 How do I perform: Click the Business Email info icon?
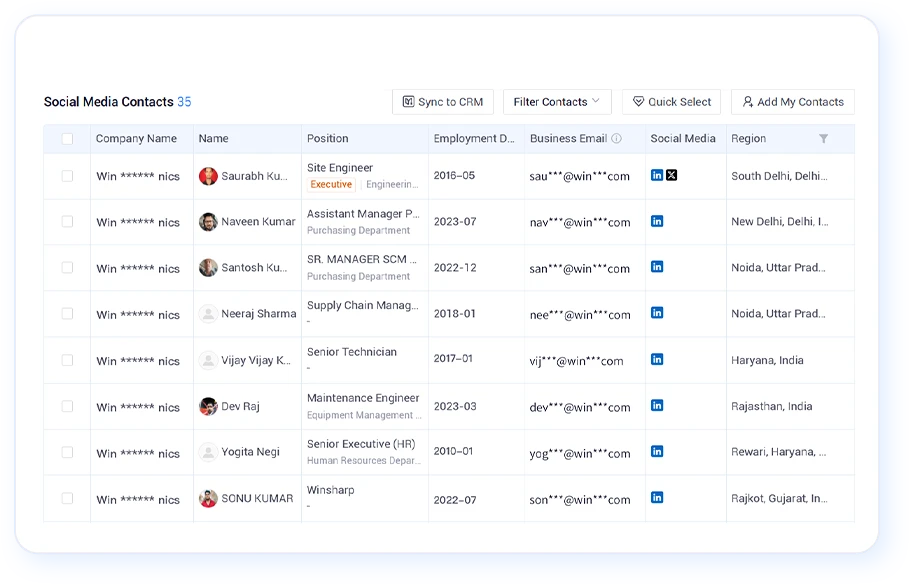(617, 138)
